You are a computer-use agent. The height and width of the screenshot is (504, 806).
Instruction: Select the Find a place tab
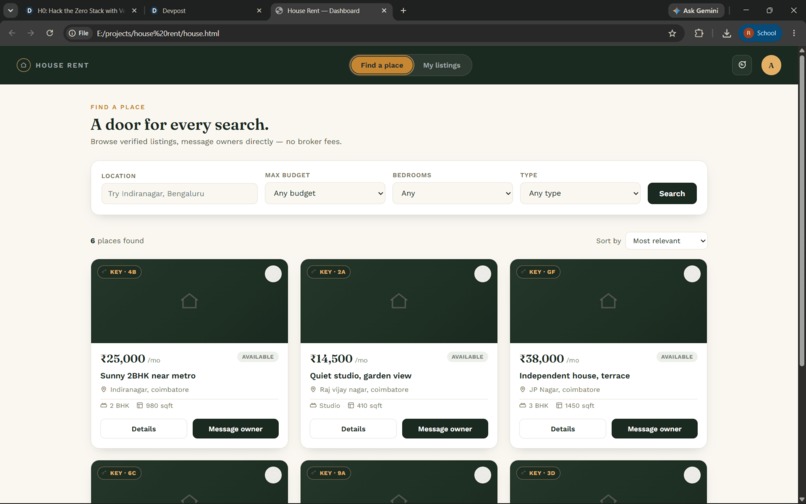click(x=381, y=65)
